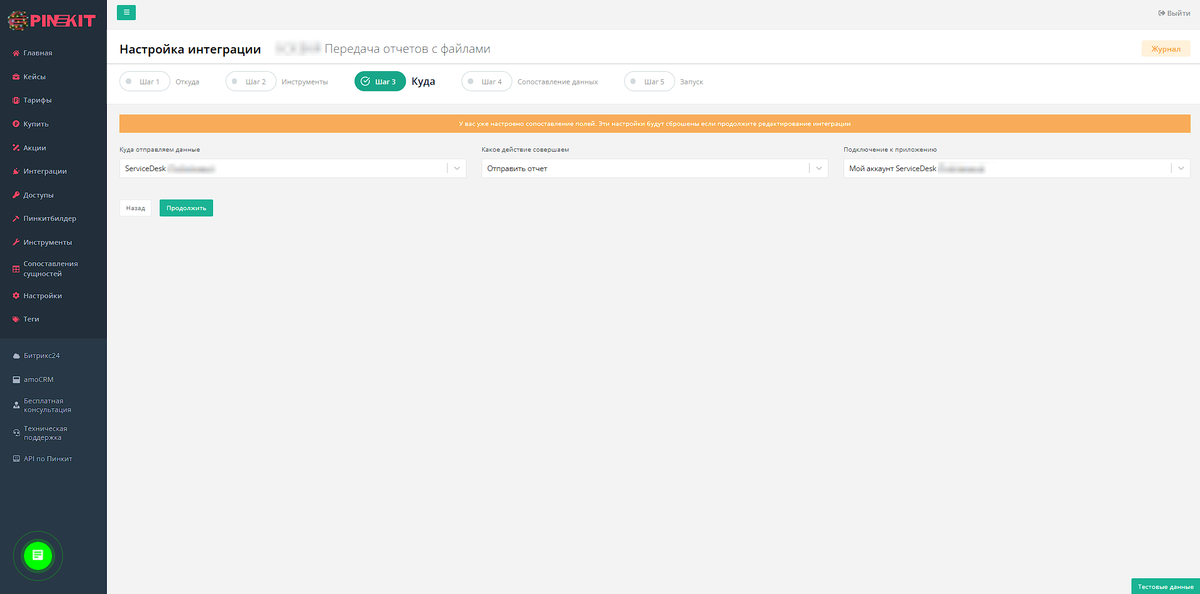Go to the Настройки sidebar item

point(42,296)
